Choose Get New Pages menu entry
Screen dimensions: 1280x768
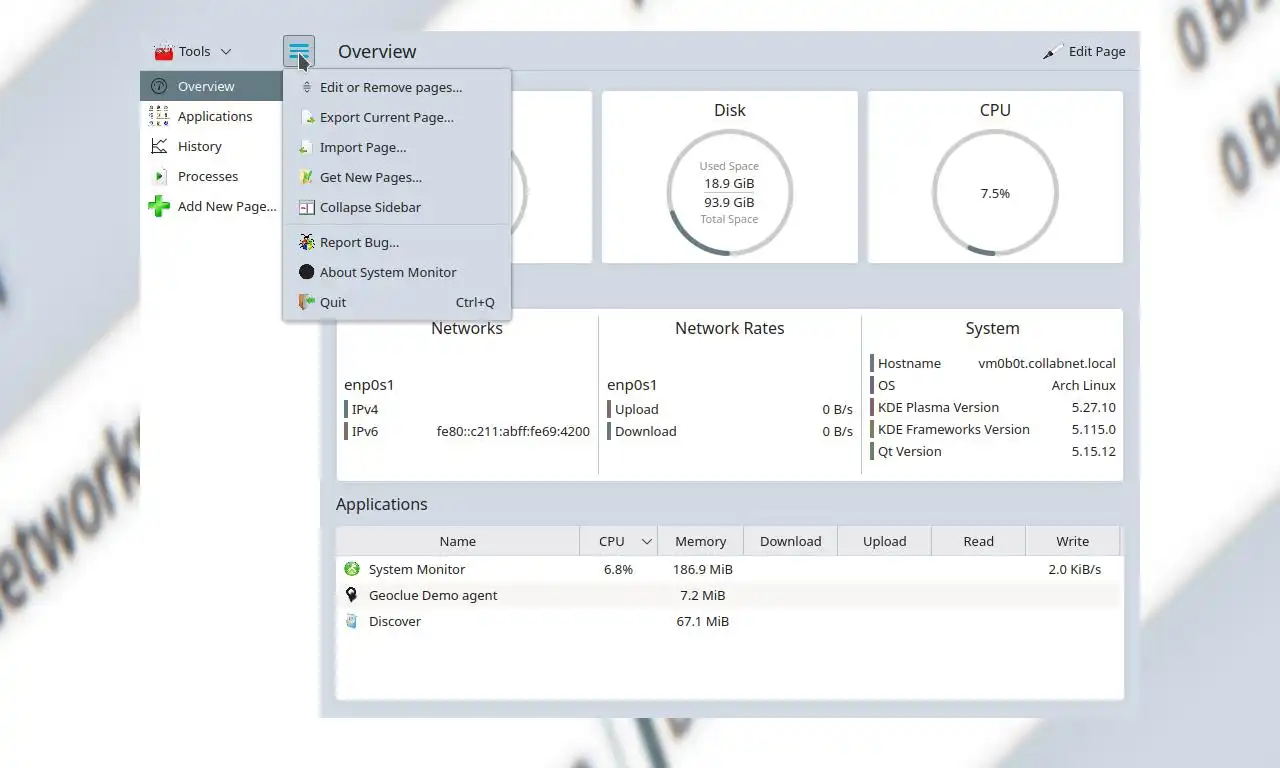pyautogui.click(x=397, y=177)
